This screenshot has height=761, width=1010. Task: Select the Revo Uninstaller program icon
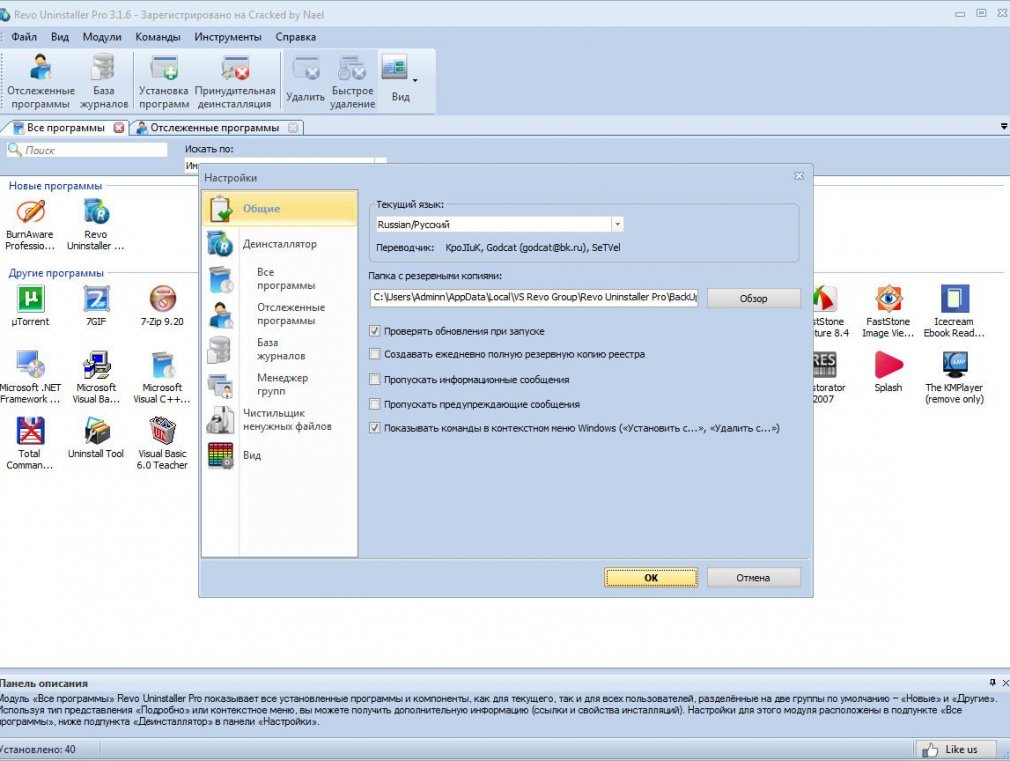point(95,224)
